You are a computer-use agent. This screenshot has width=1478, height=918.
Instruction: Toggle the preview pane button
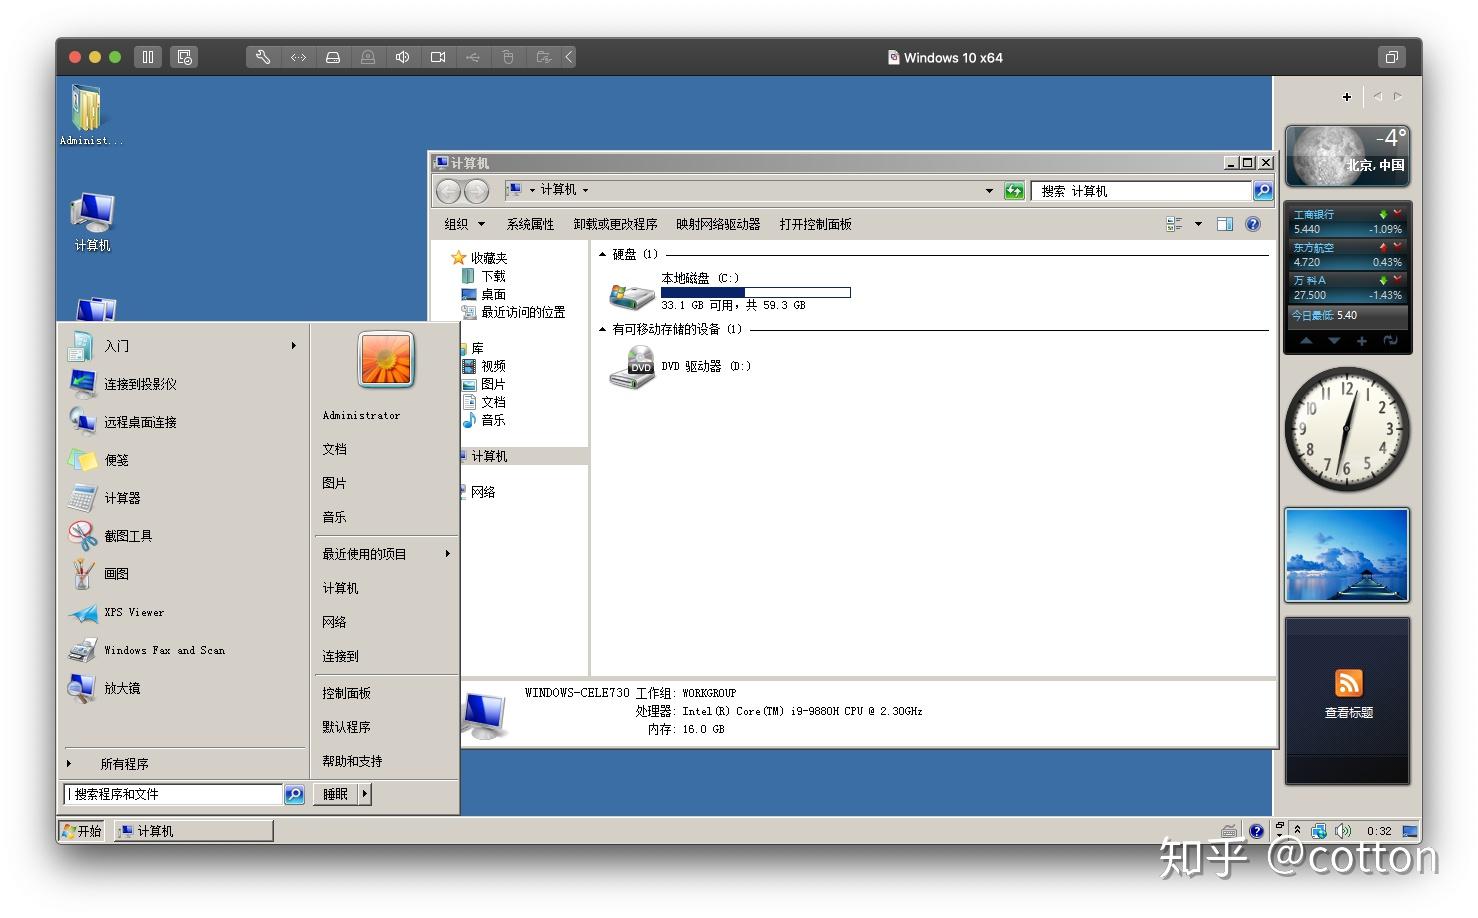pos(1225,224)
